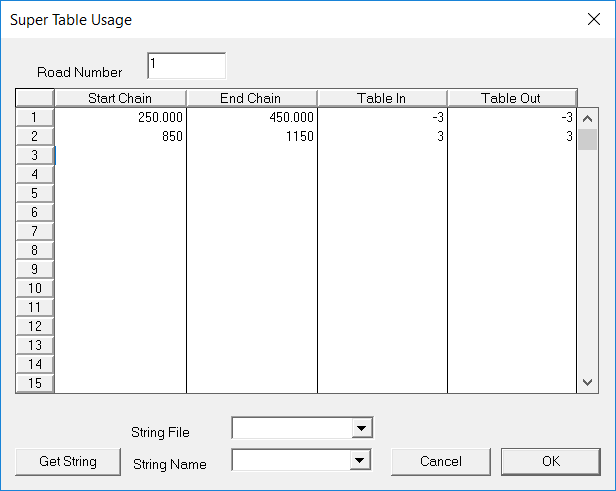The height and width of the screenshot is (491, 616).
Task: Select the End Chain cell with 1150
Action: click(x=251, y=136)
